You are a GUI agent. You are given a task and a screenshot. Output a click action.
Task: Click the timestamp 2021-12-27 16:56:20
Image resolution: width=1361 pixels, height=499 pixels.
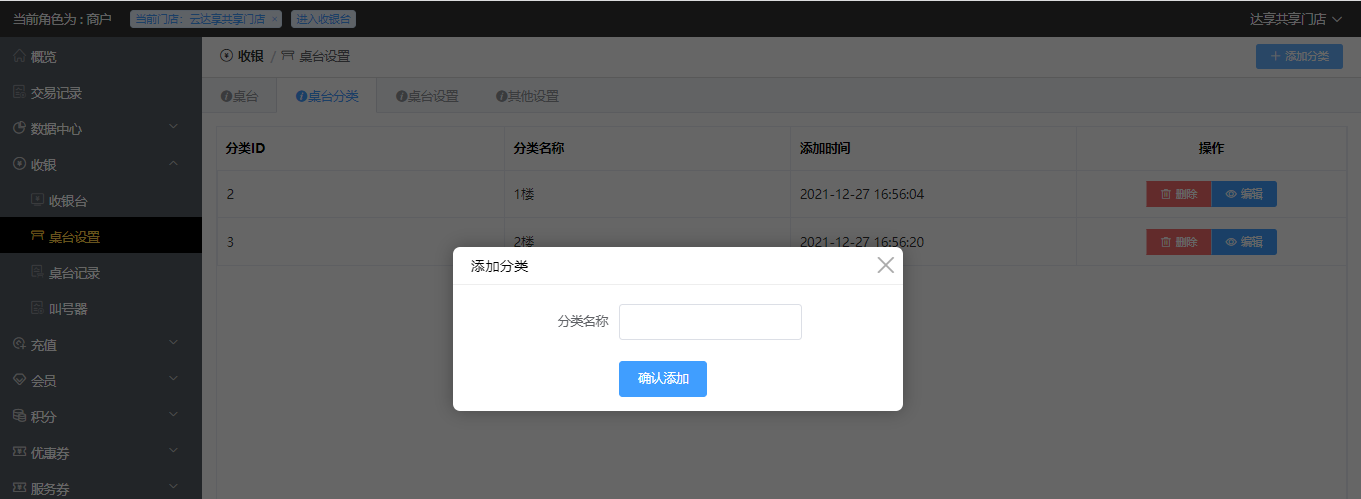862,242
